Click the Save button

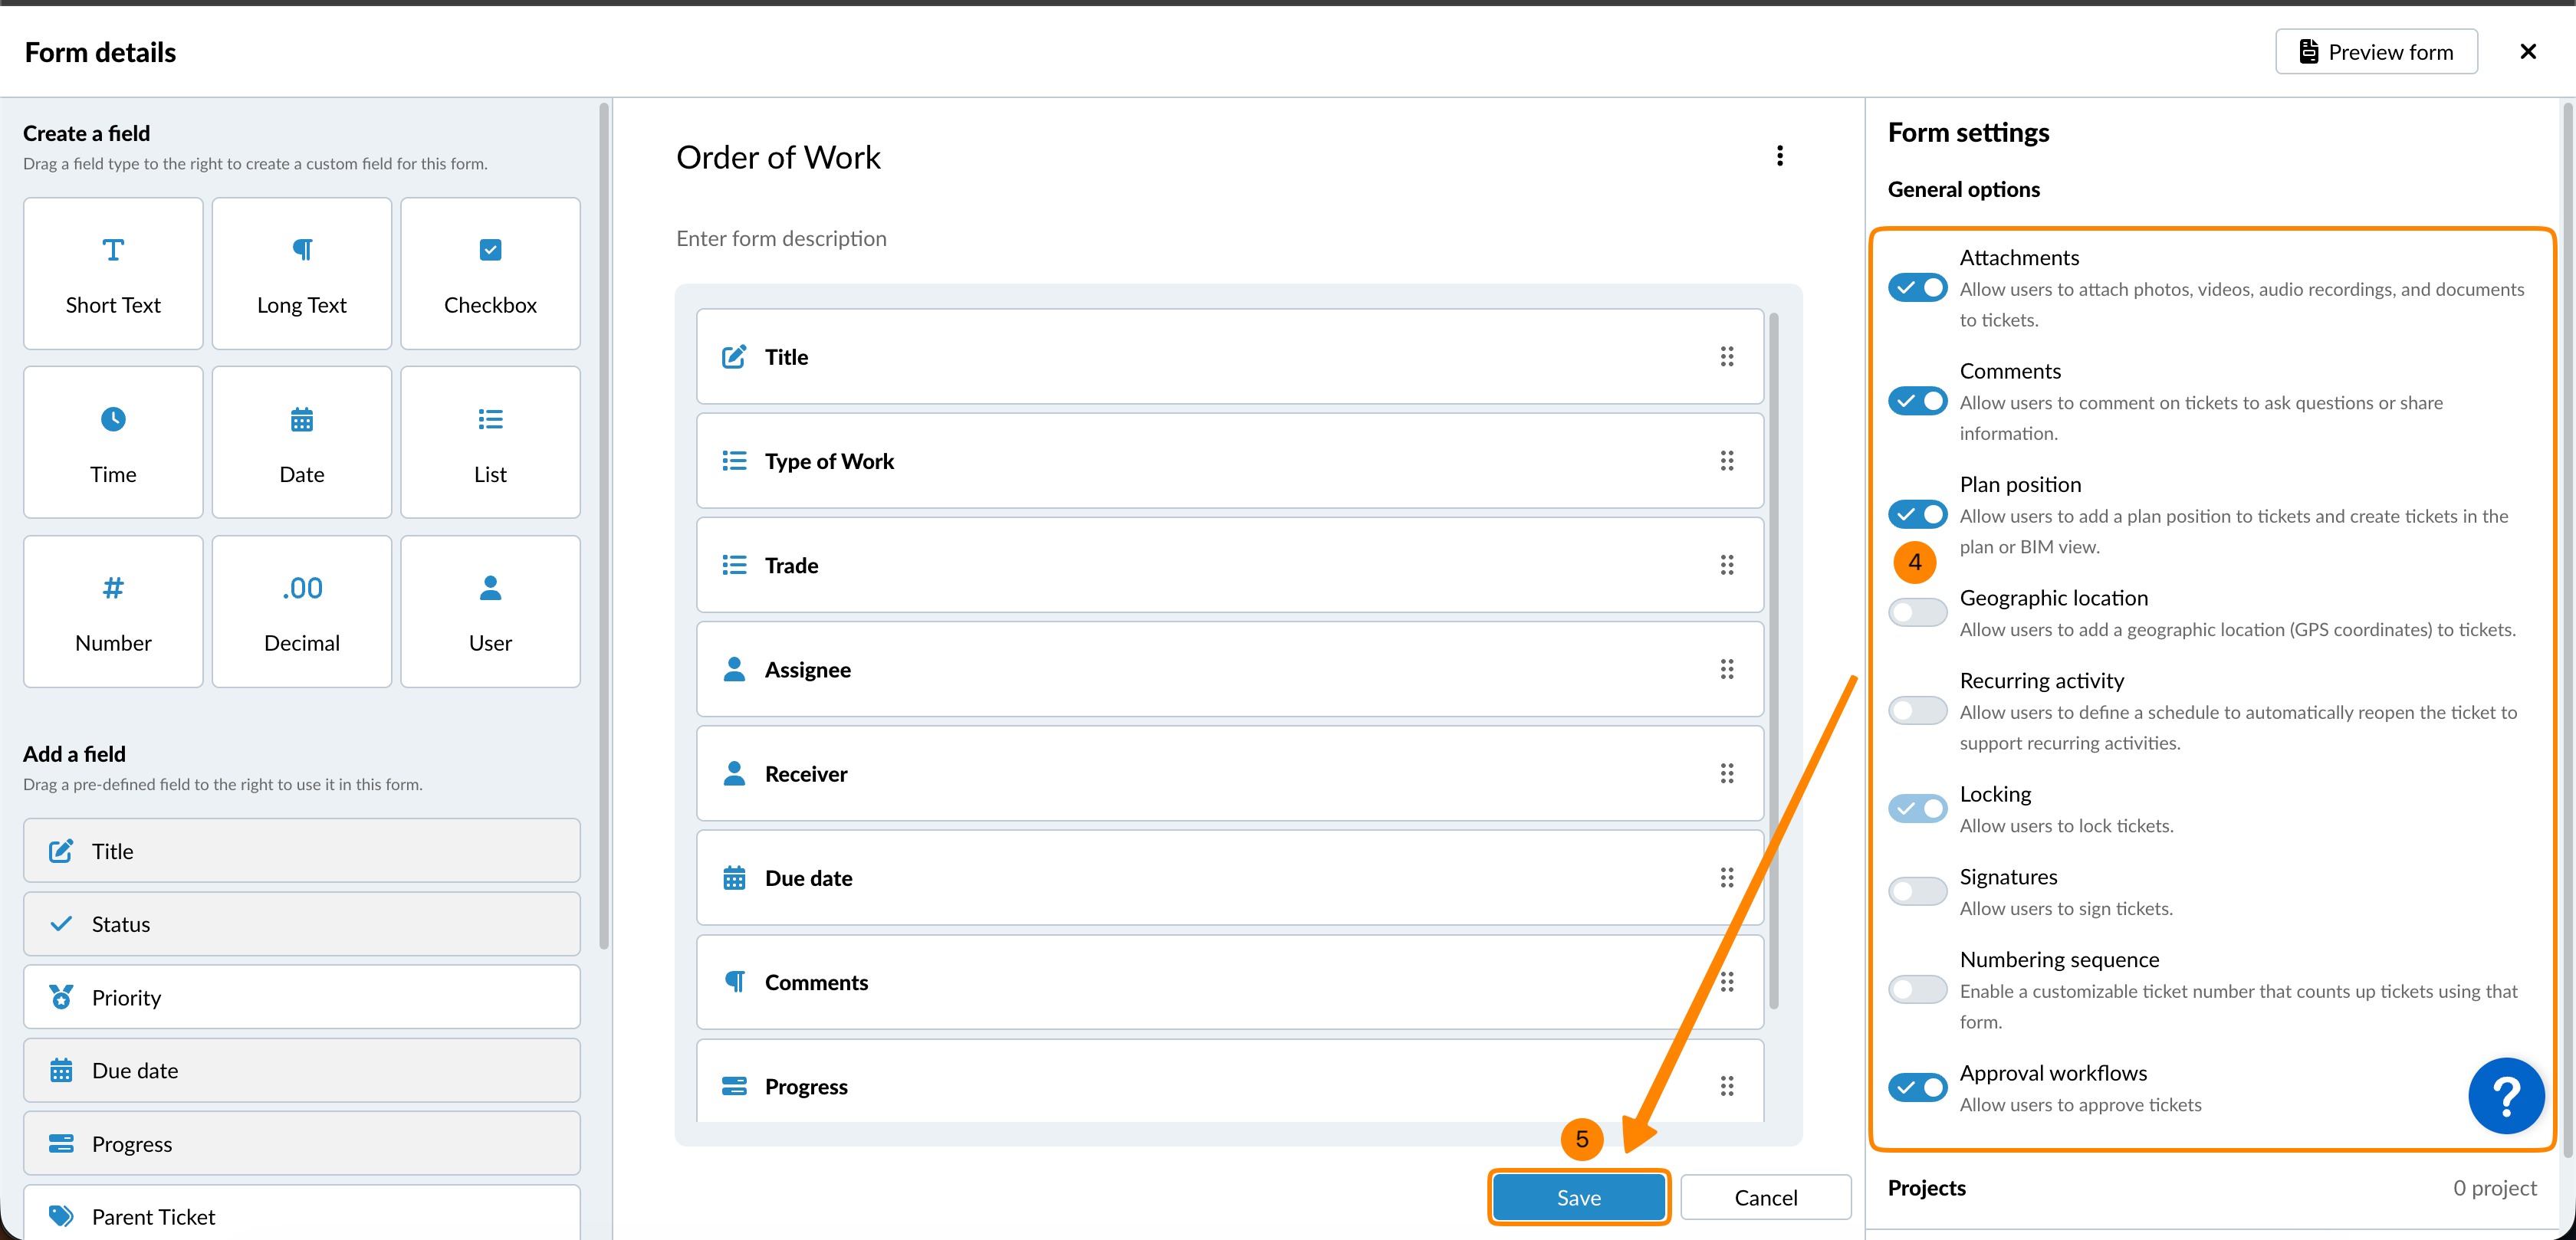(1578, 1197)
